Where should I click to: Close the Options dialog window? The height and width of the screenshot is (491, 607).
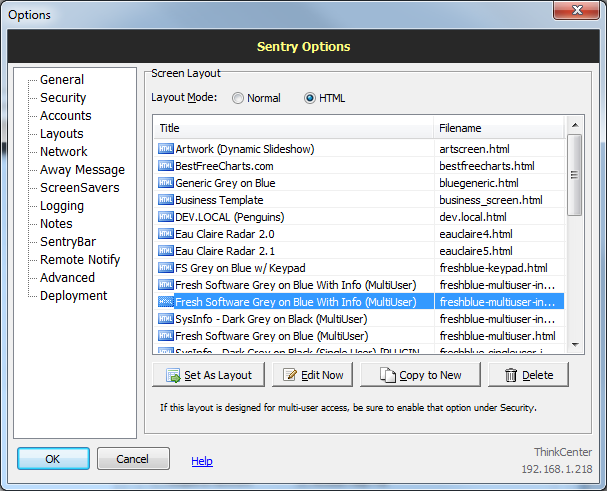576,10
